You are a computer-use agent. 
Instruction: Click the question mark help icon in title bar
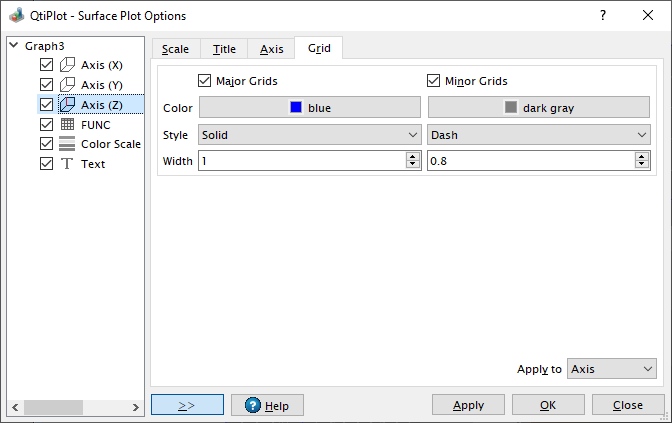tap(602, 15)
